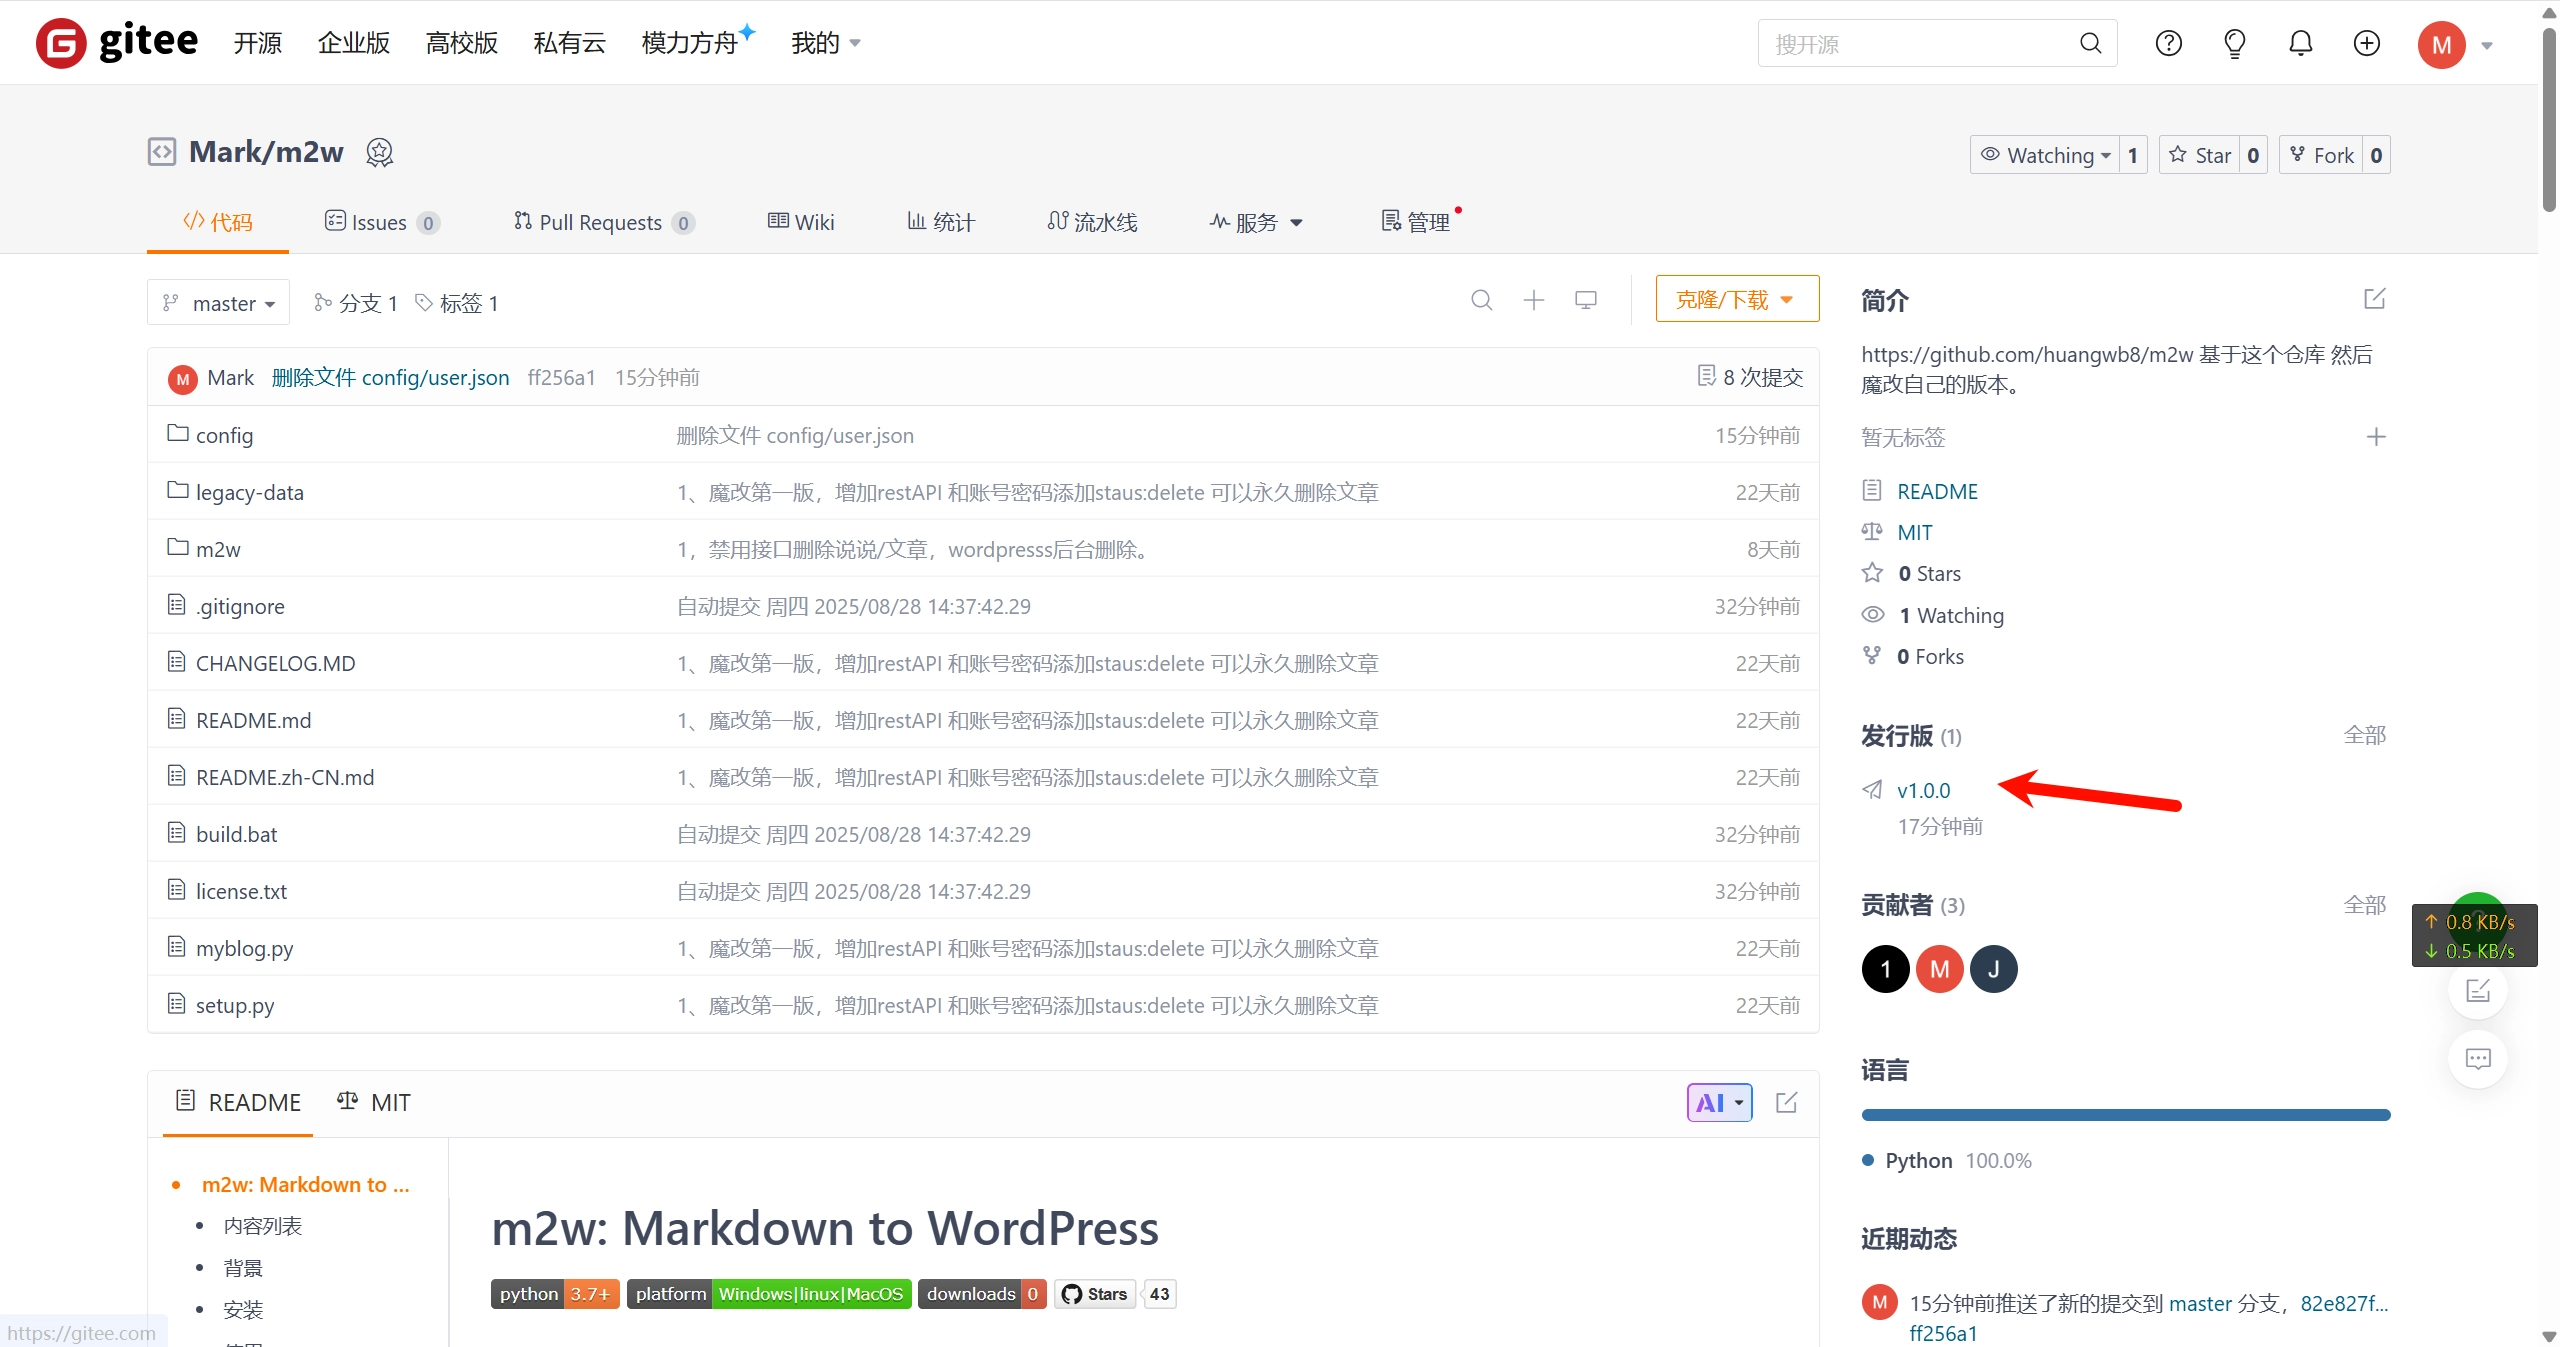
Task: Open the m2w folder
Action: 218,549
